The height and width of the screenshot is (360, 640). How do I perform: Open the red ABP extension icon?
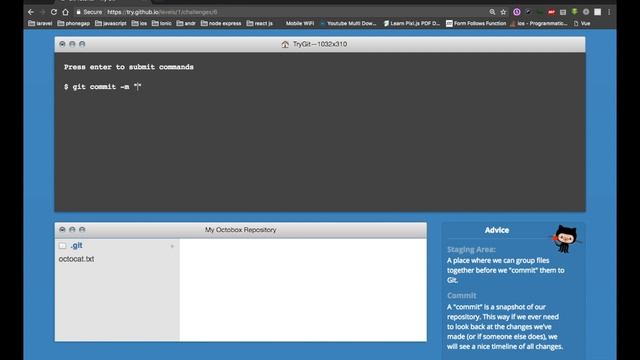(x=551, y=12)
